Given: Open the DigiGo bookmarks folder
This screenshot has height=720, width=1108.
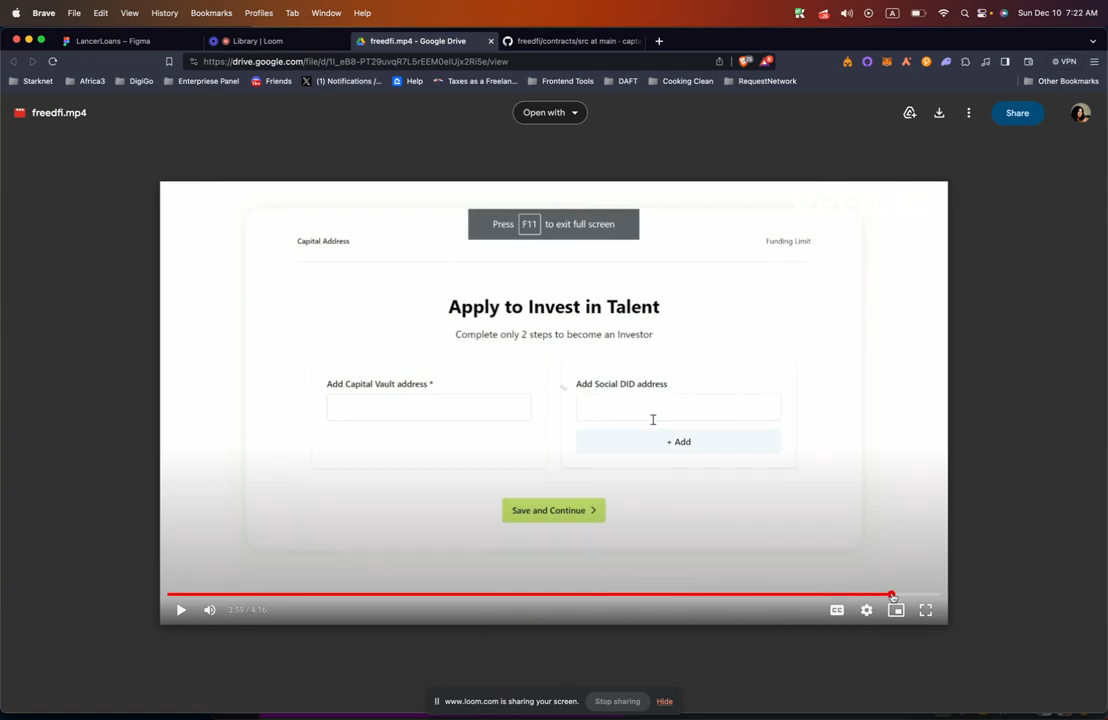Looking at the screenshot, I should (x=134, y=81).
